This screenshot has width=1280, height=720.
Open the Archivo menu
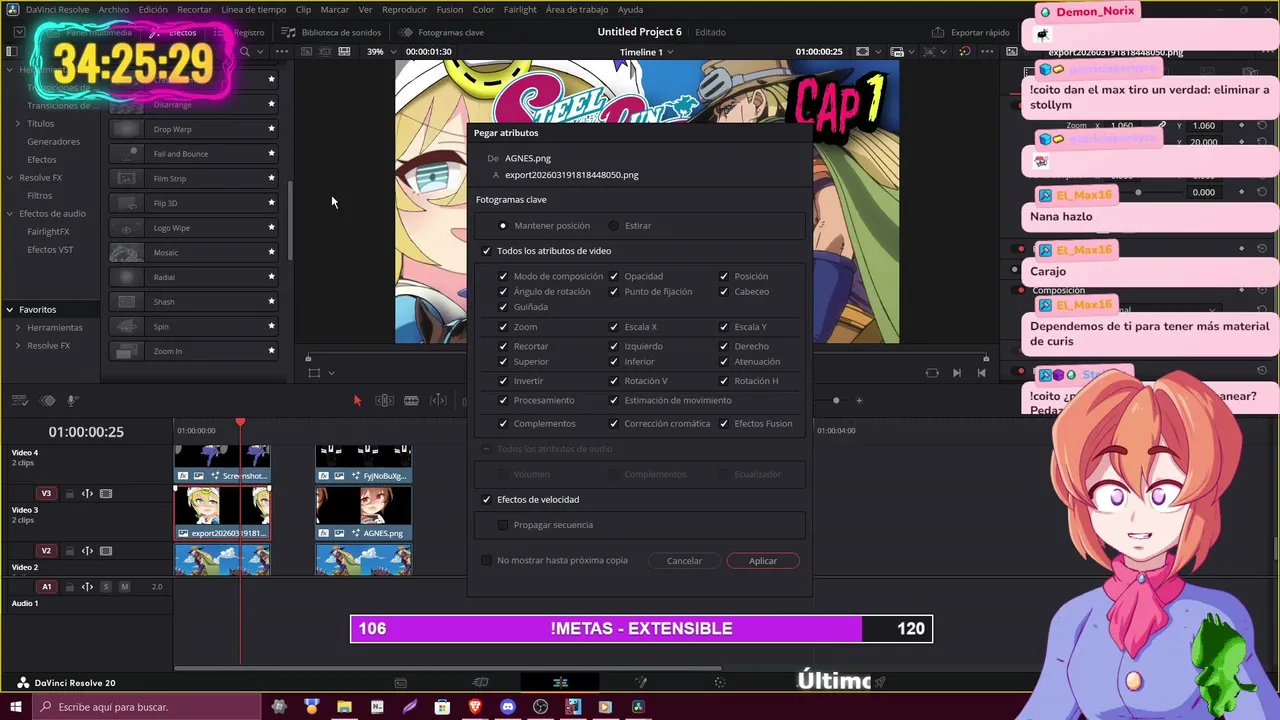(x=113, y=9)
